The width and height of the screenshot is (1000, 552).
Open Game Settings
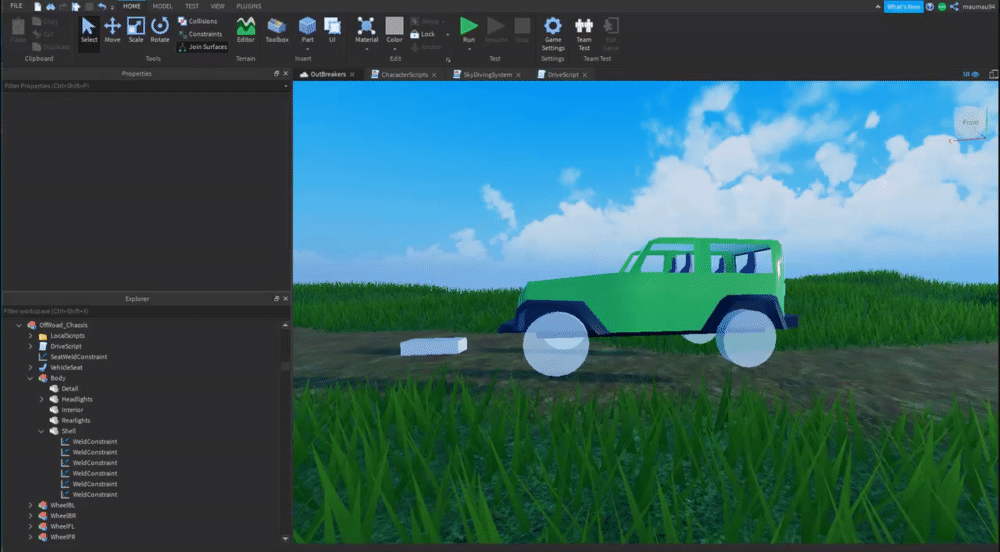coord(553,31)
